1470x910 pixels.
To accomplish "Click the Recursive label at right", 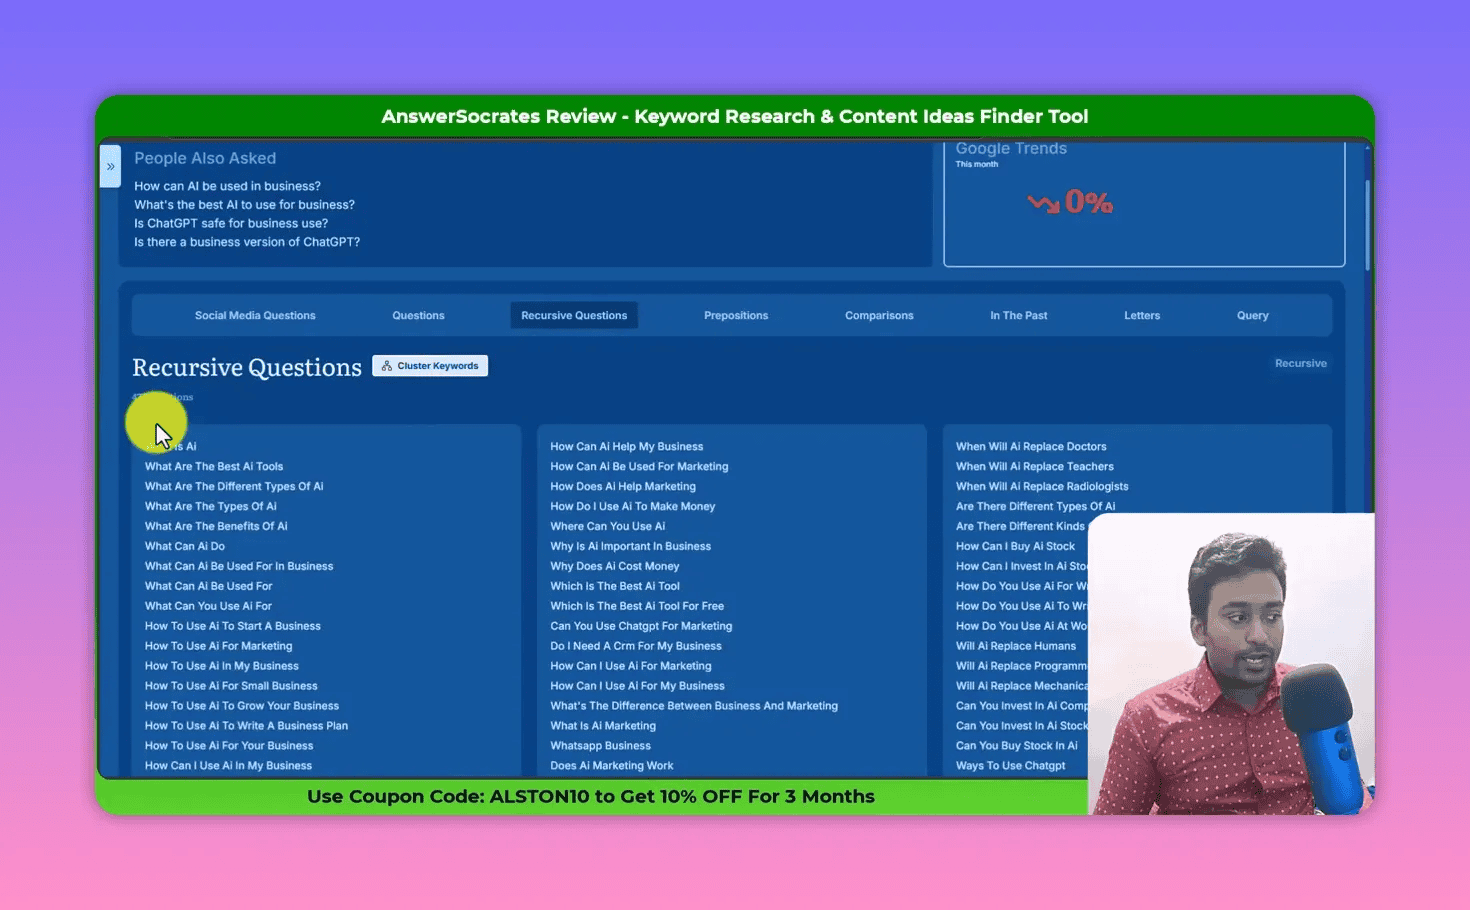I will click(1300, 364).
